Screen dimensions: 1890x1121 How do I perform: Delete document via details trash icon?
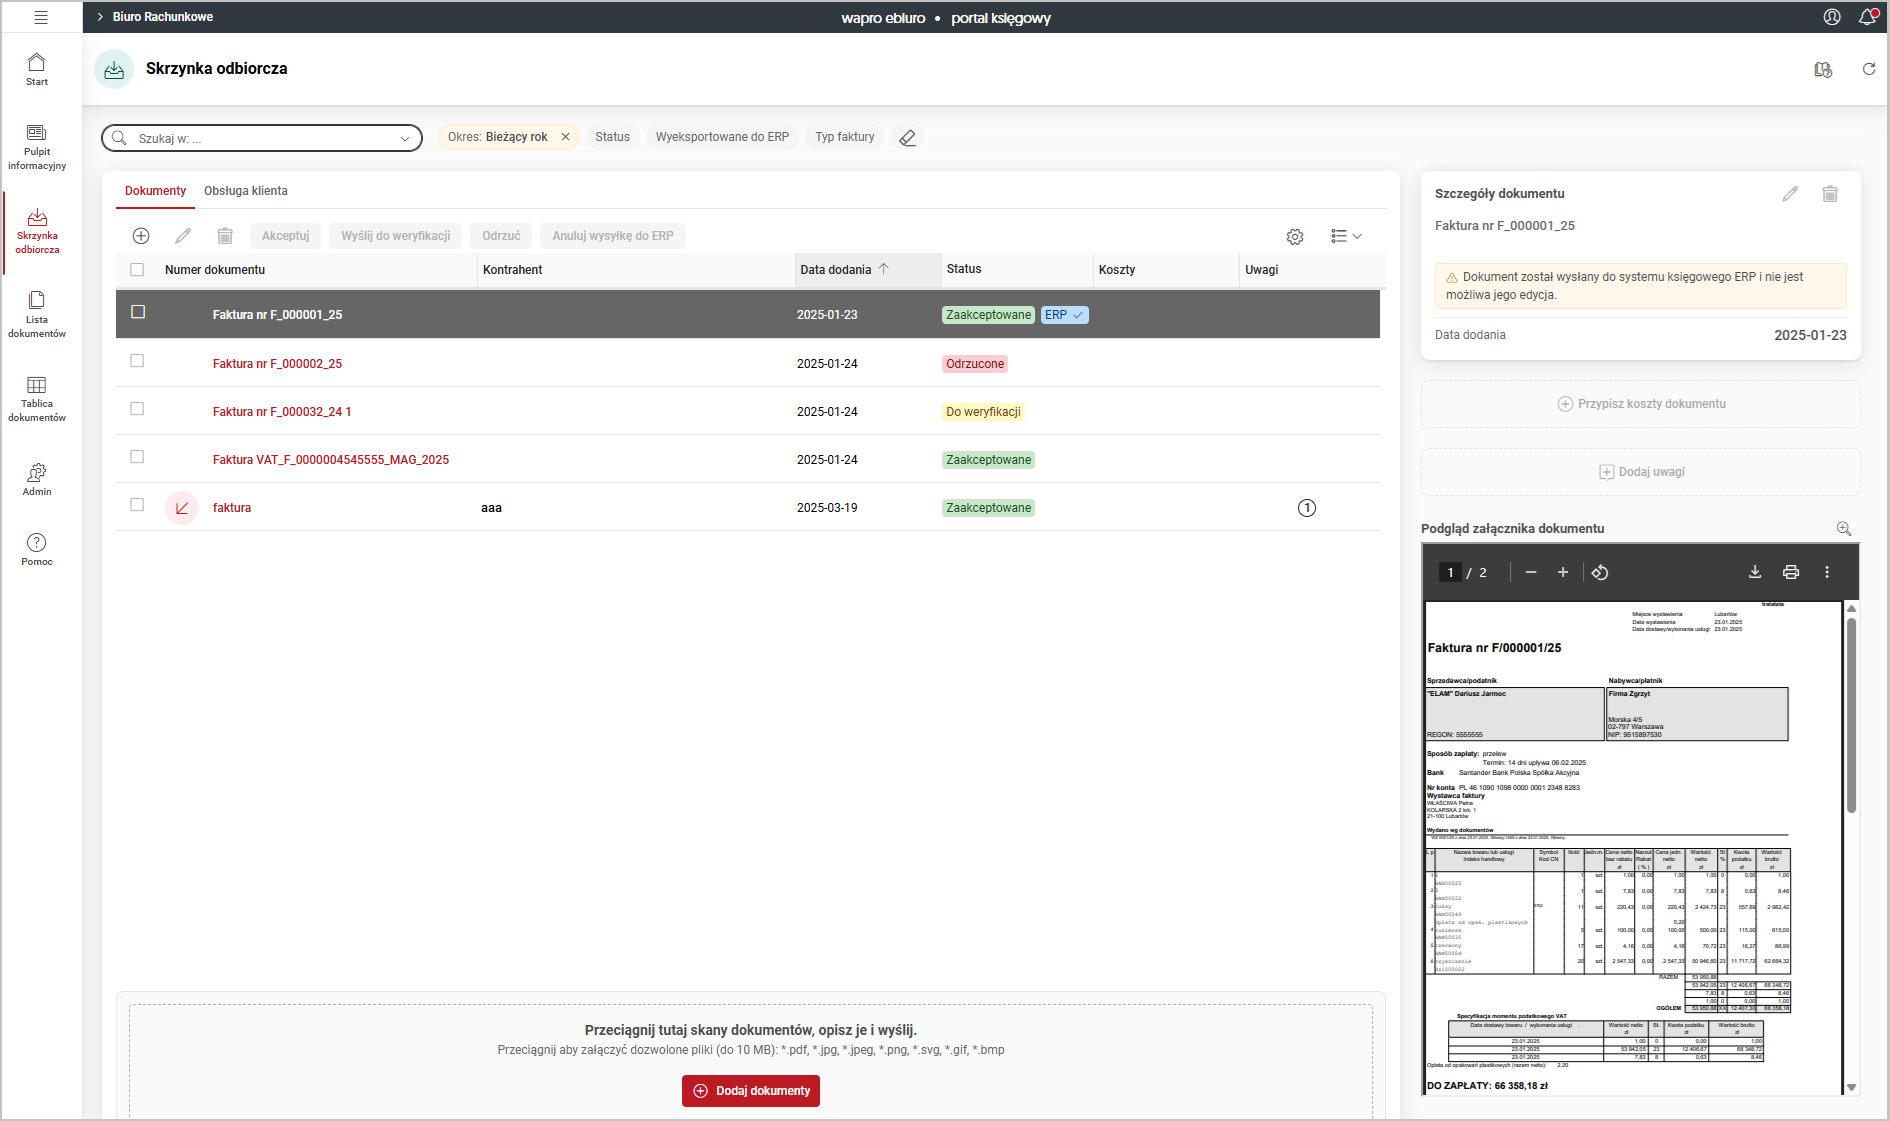point(1830,194)
